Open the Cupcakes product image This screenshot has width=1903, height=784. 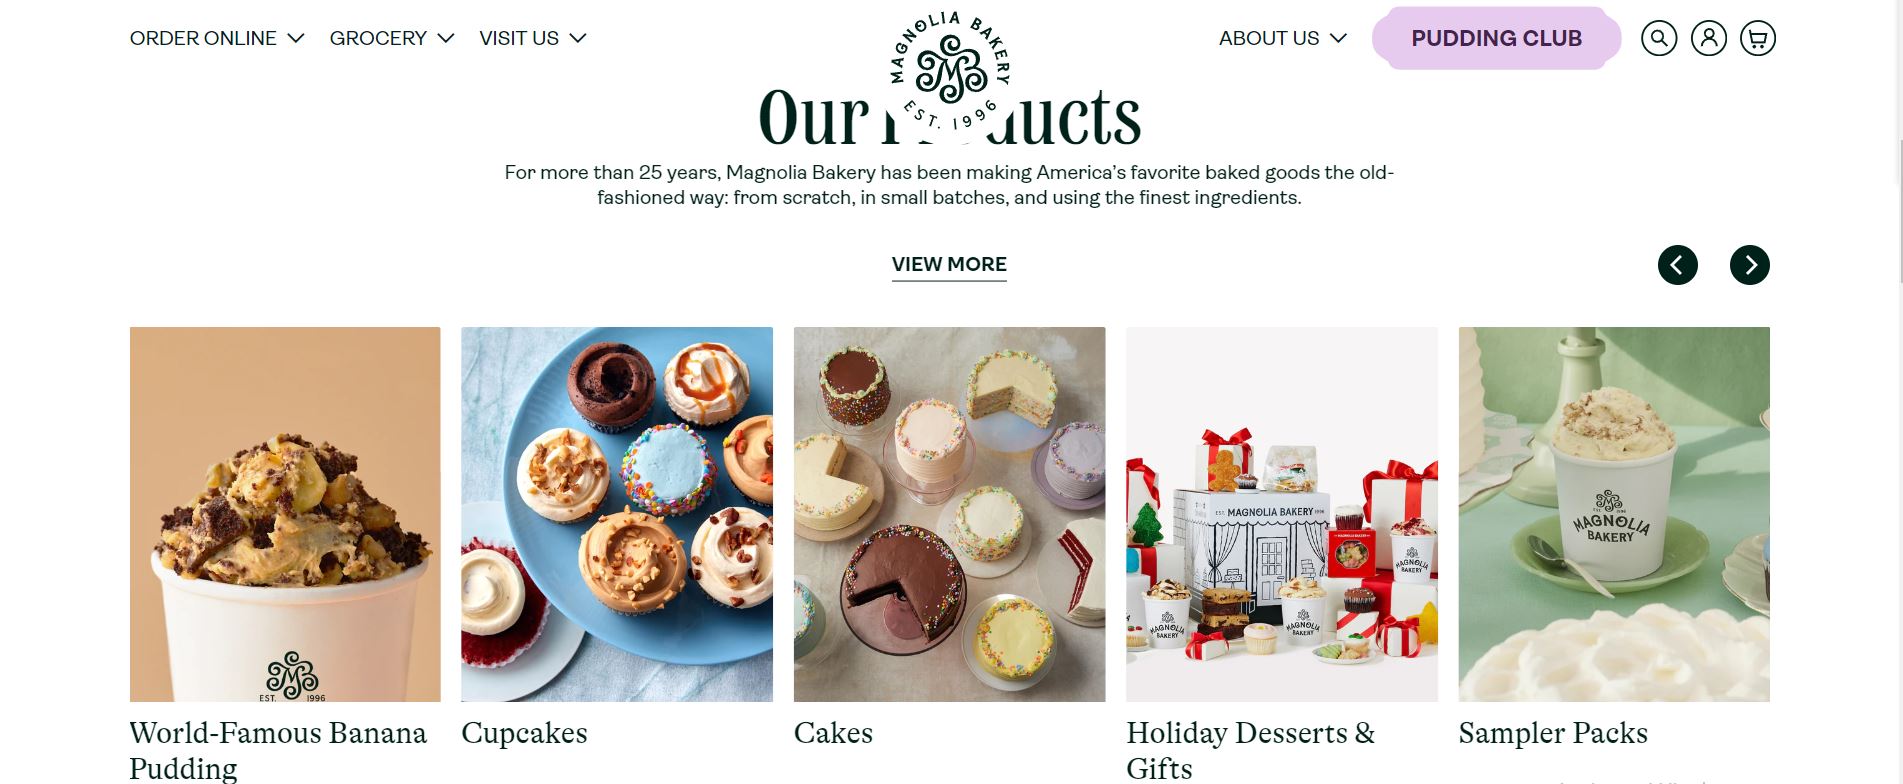tap(617, 514)
